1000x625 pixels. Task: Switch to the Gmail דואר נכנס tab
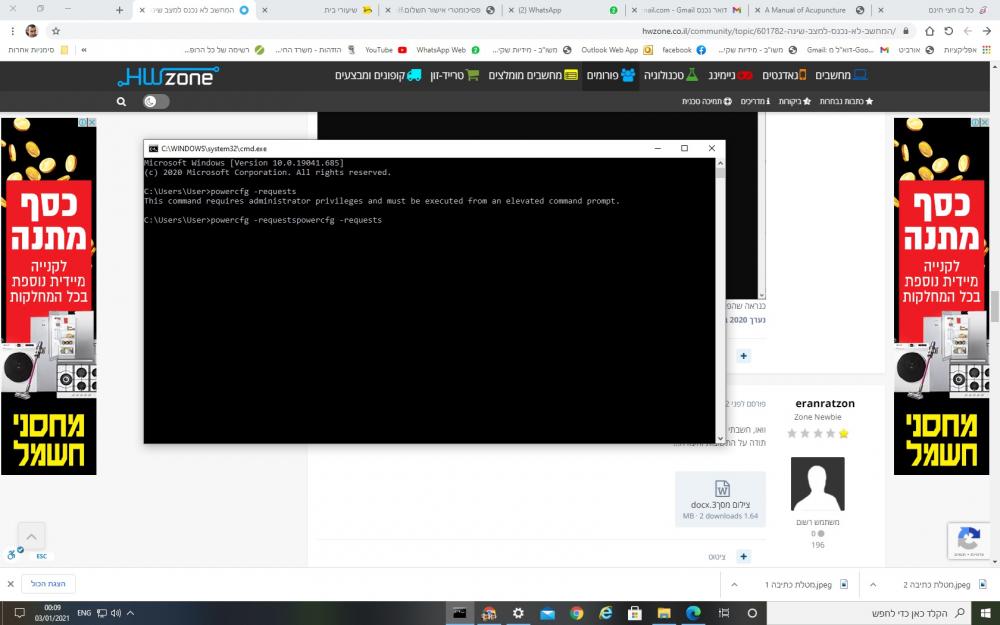688,10
